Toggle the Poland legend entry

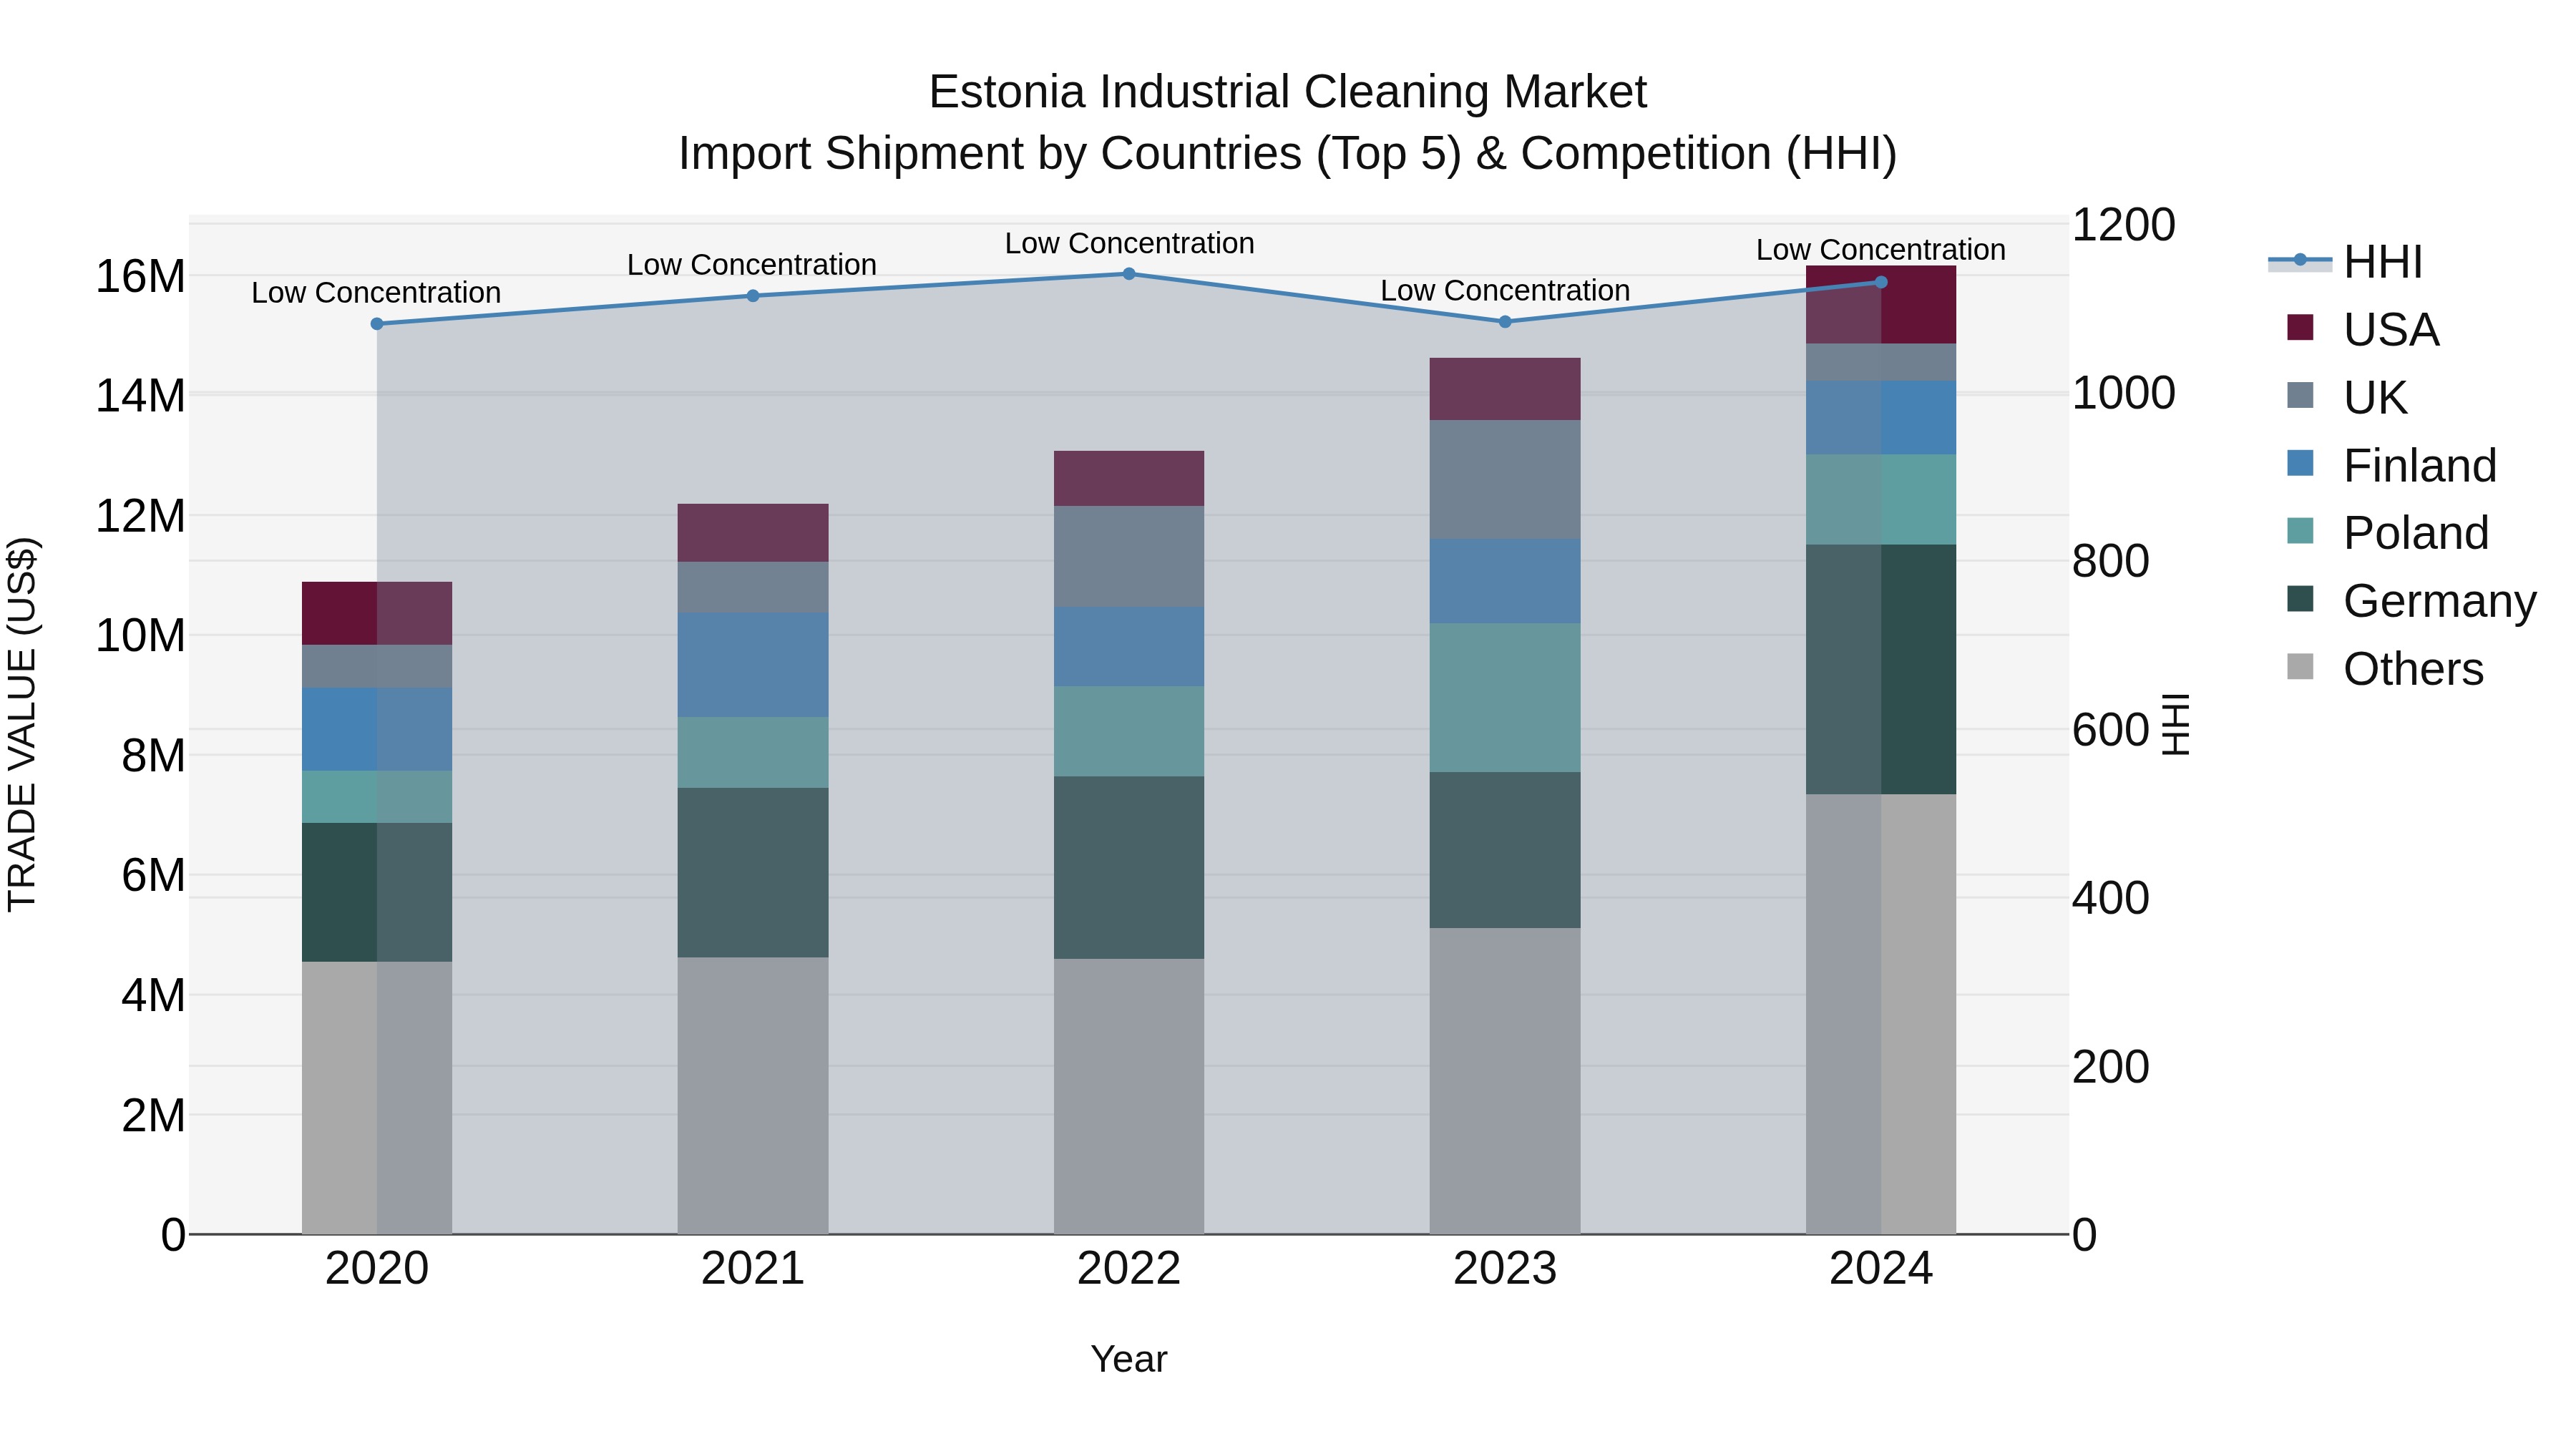(2388, 532)
